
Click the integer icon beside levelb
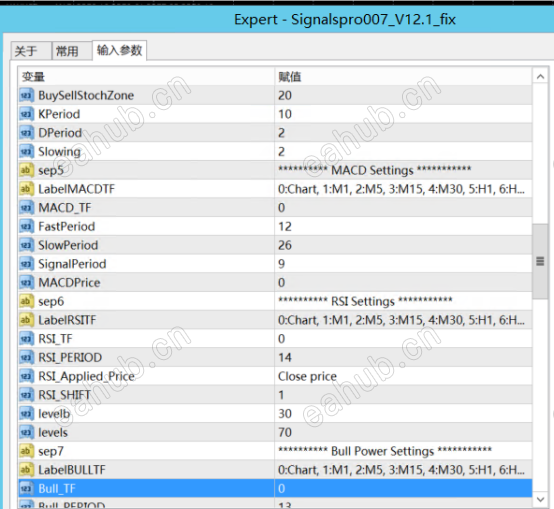26,414
